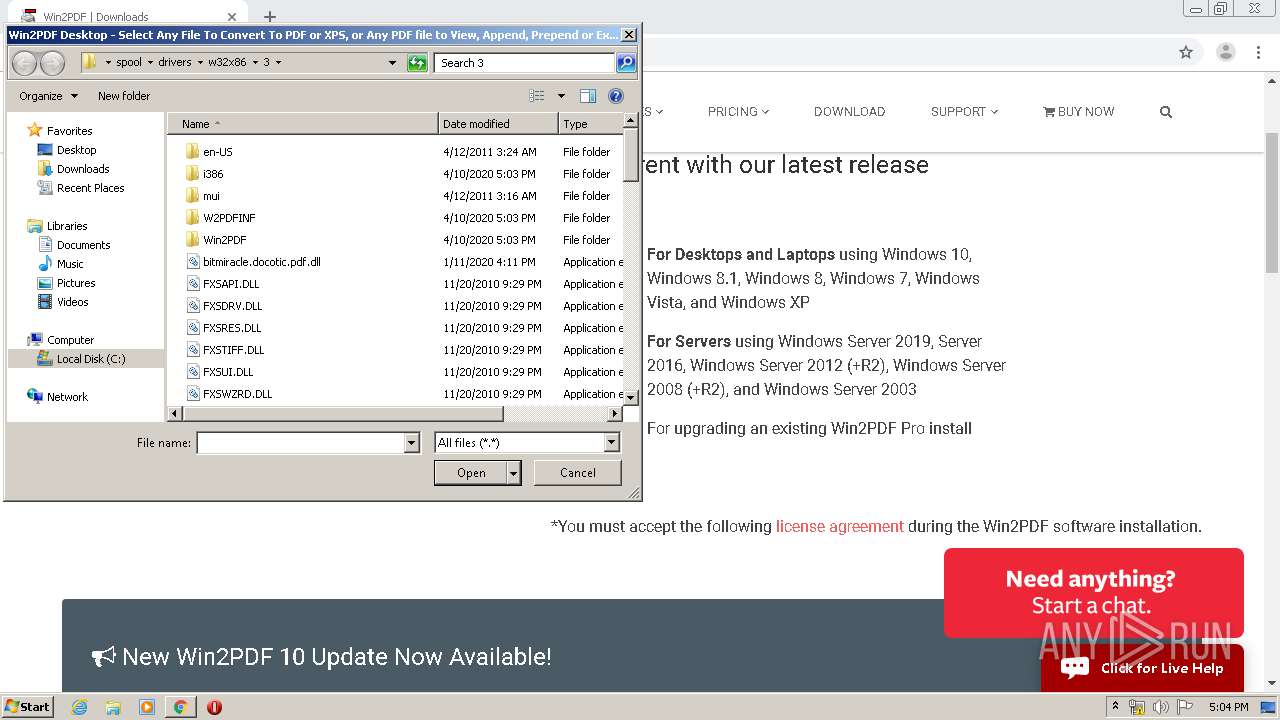Click for Live Help chat button
The image size is (1280, 720).
tap(1142, 668)
